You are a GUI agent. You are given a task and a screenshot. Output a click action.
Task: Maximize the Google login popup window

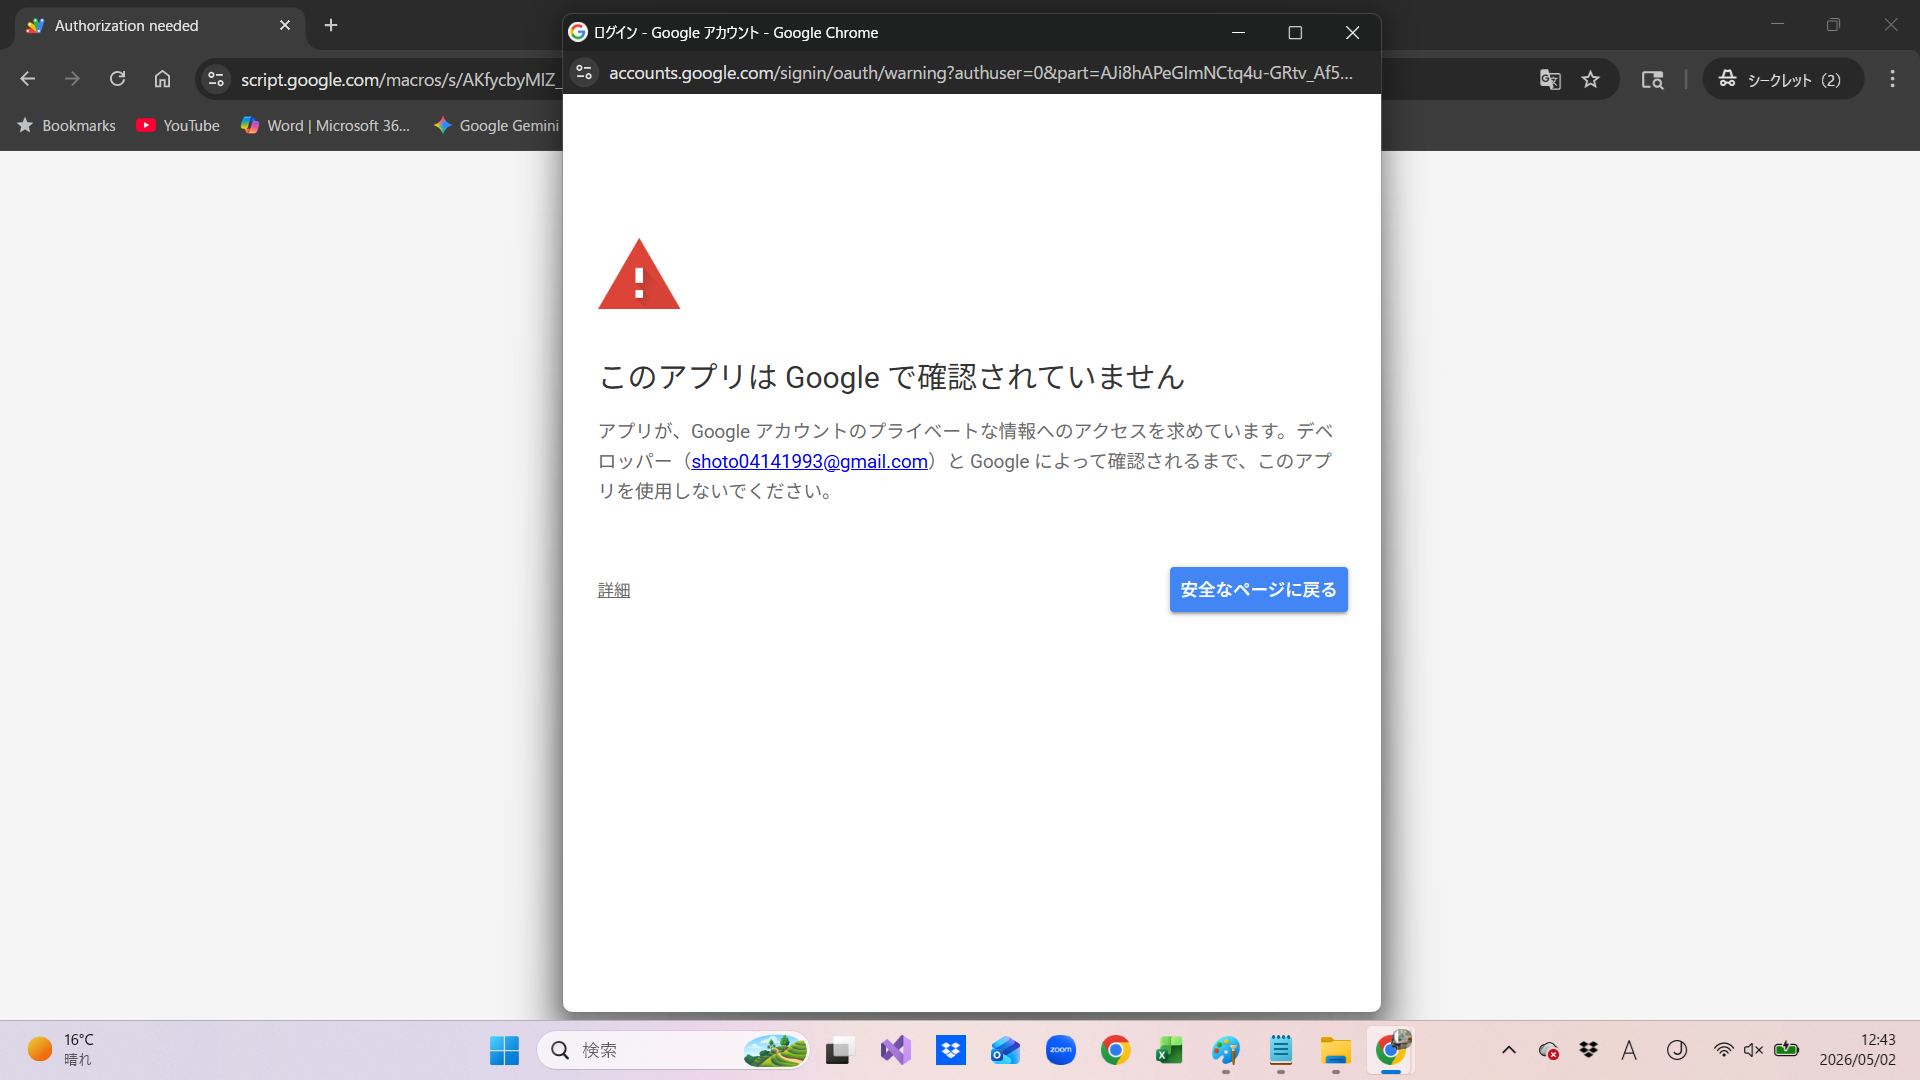tap(1295, 33)
